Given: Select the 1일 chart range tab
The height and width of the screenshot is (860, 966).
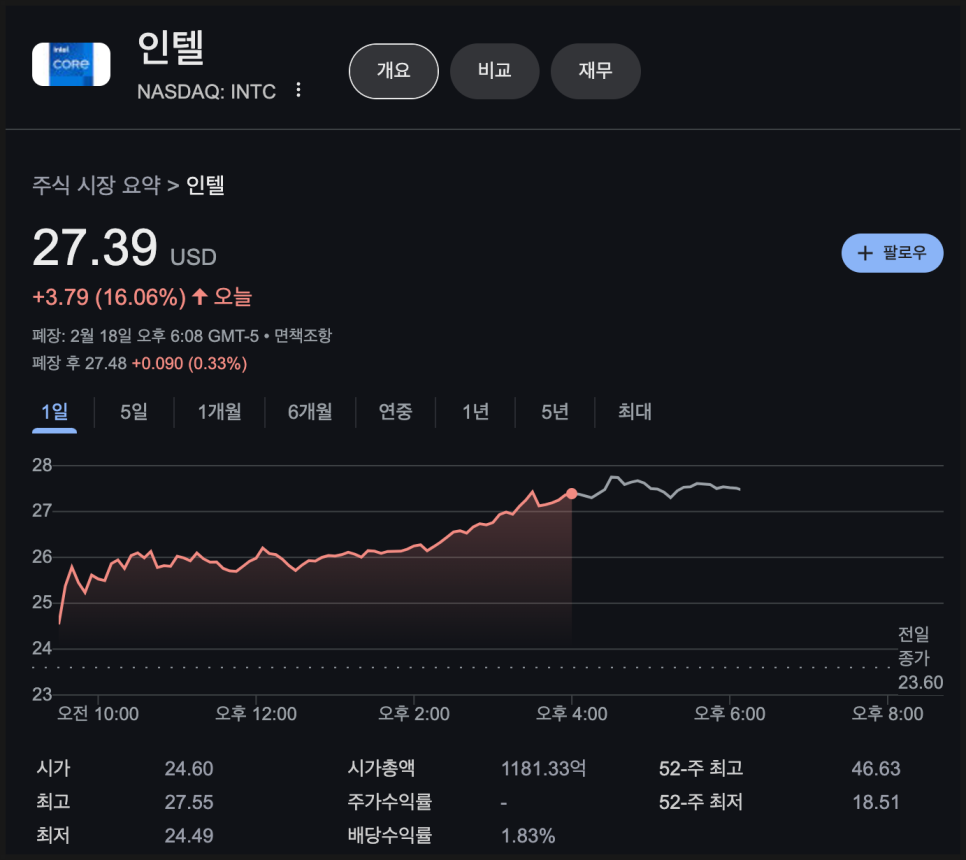Looking at the screenshot, I should click(x=54, y=412).
